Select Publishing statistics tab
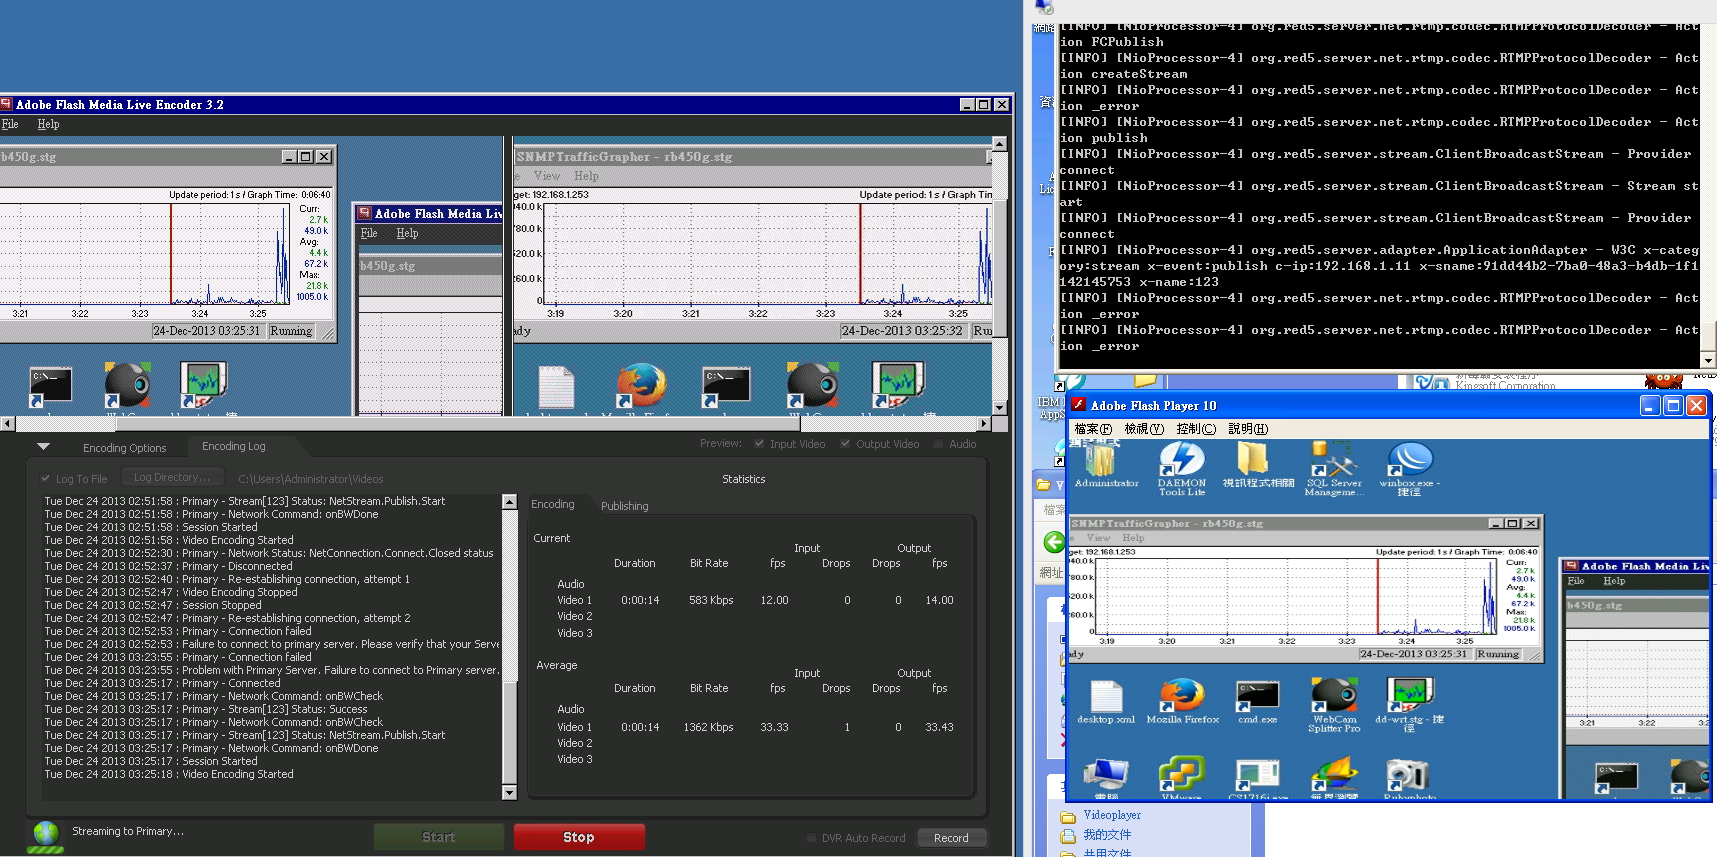Viewport: 1717px width, 857px height. tap(625, 506)
